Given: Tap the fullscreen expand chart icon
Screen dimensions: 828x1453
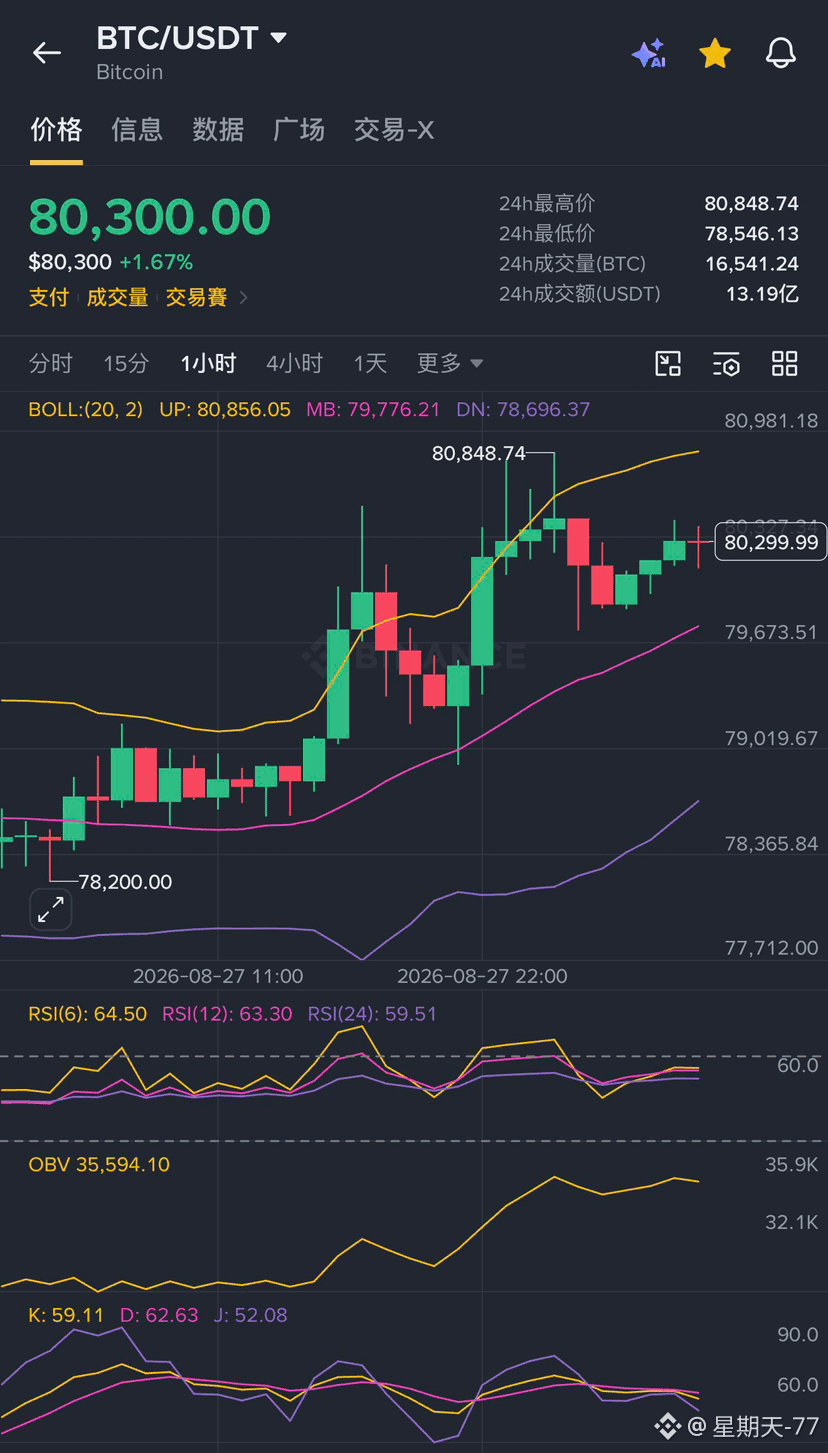Looking at the screenshot, I should tap(51, 909).
